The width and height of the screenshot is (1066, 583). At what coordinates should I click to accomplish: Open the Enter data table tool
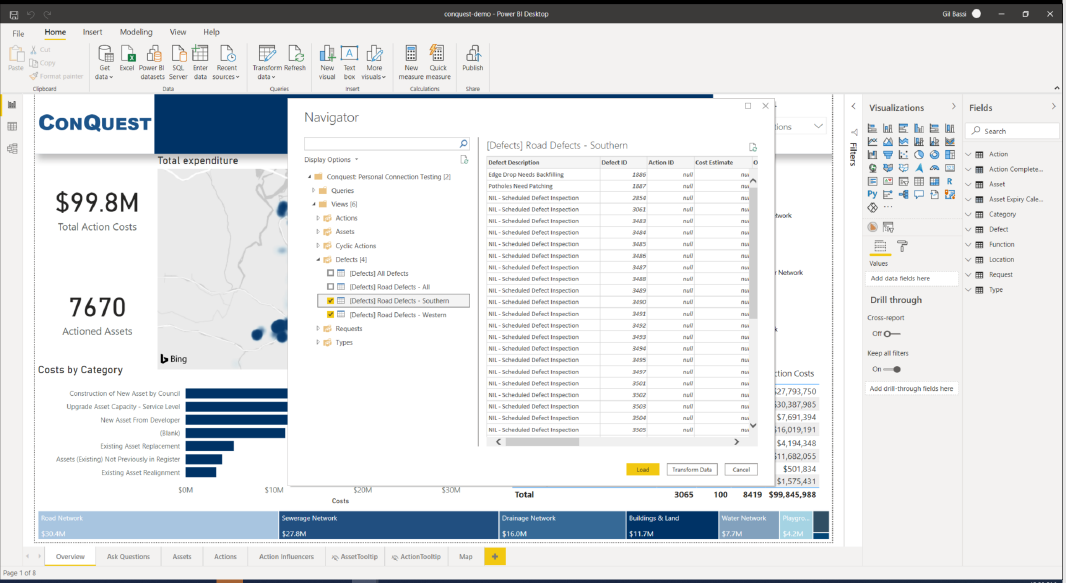[200, 63]
